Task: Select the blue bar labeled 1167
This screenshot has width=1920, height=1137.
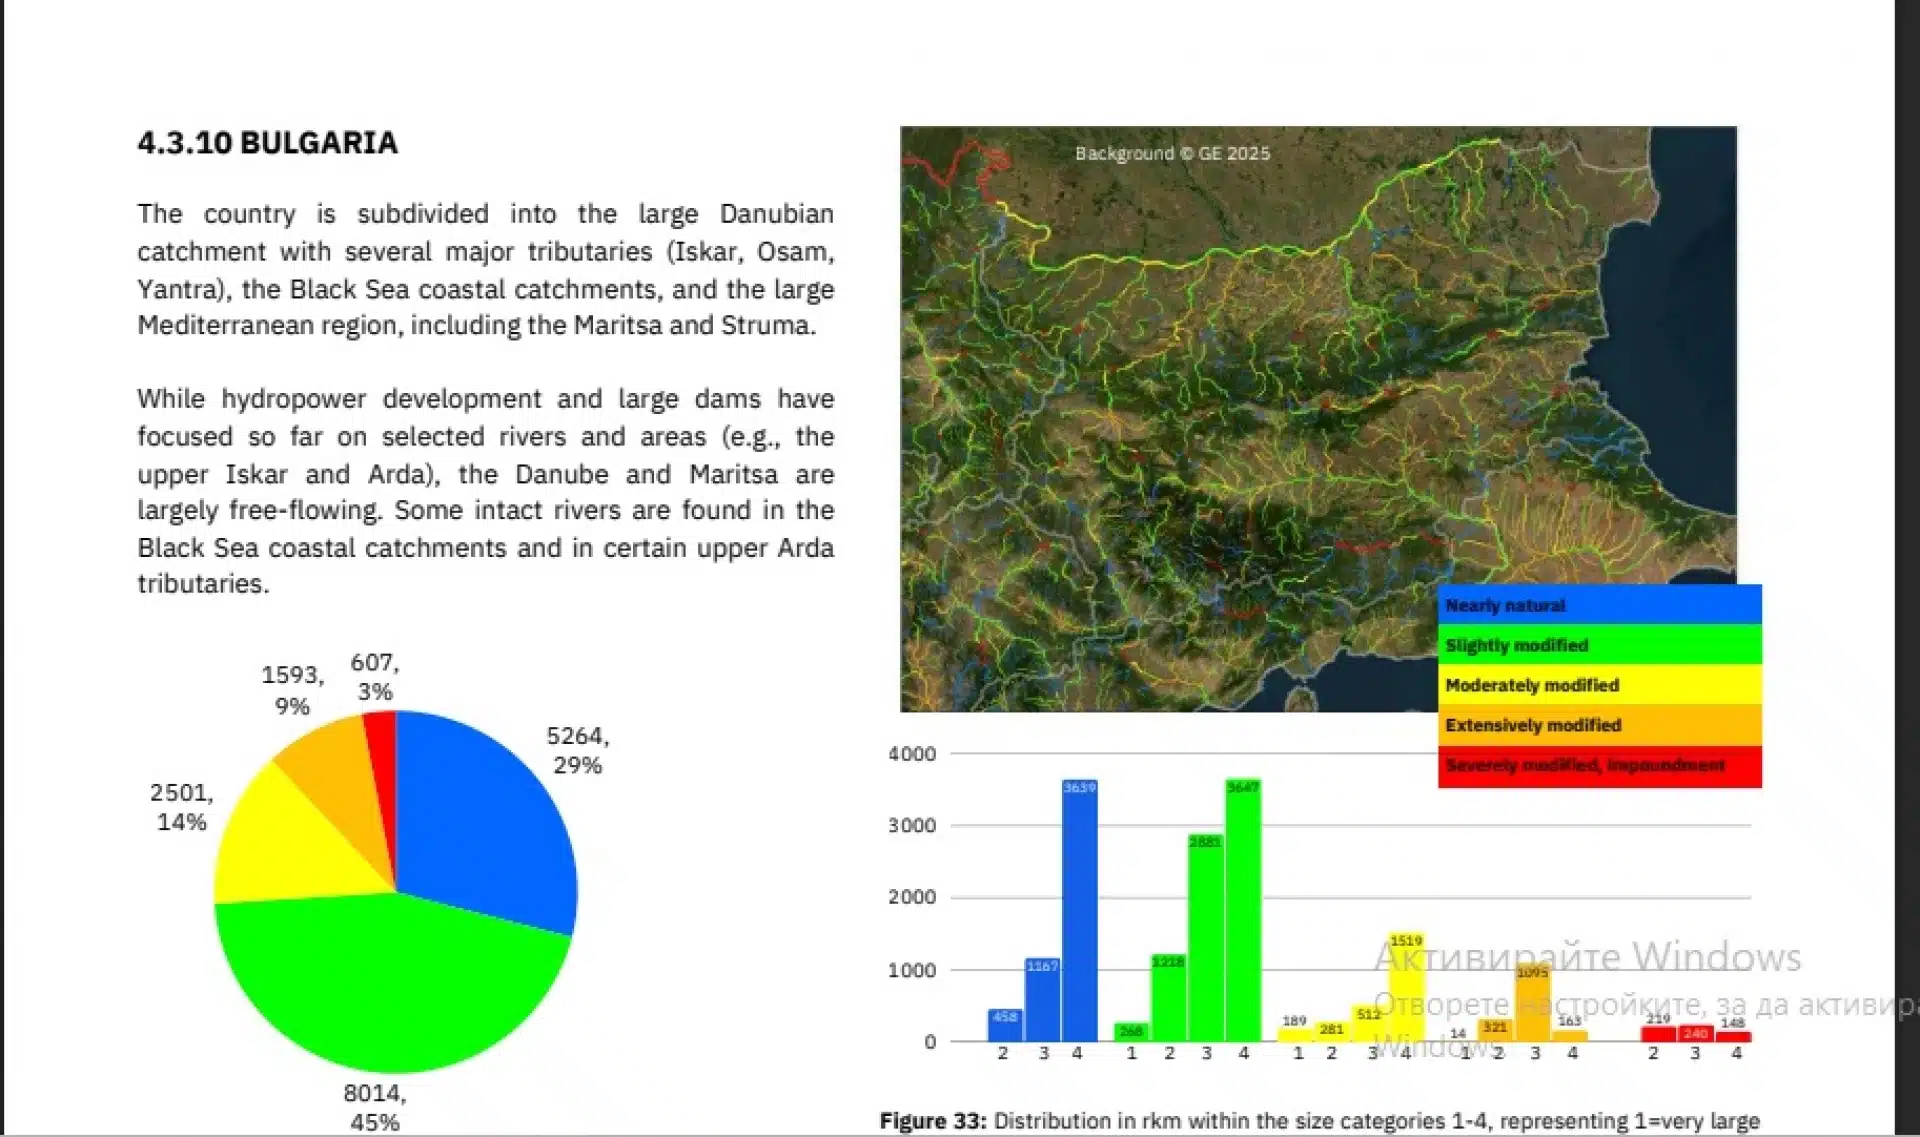Action: tap(1042, 1000)
